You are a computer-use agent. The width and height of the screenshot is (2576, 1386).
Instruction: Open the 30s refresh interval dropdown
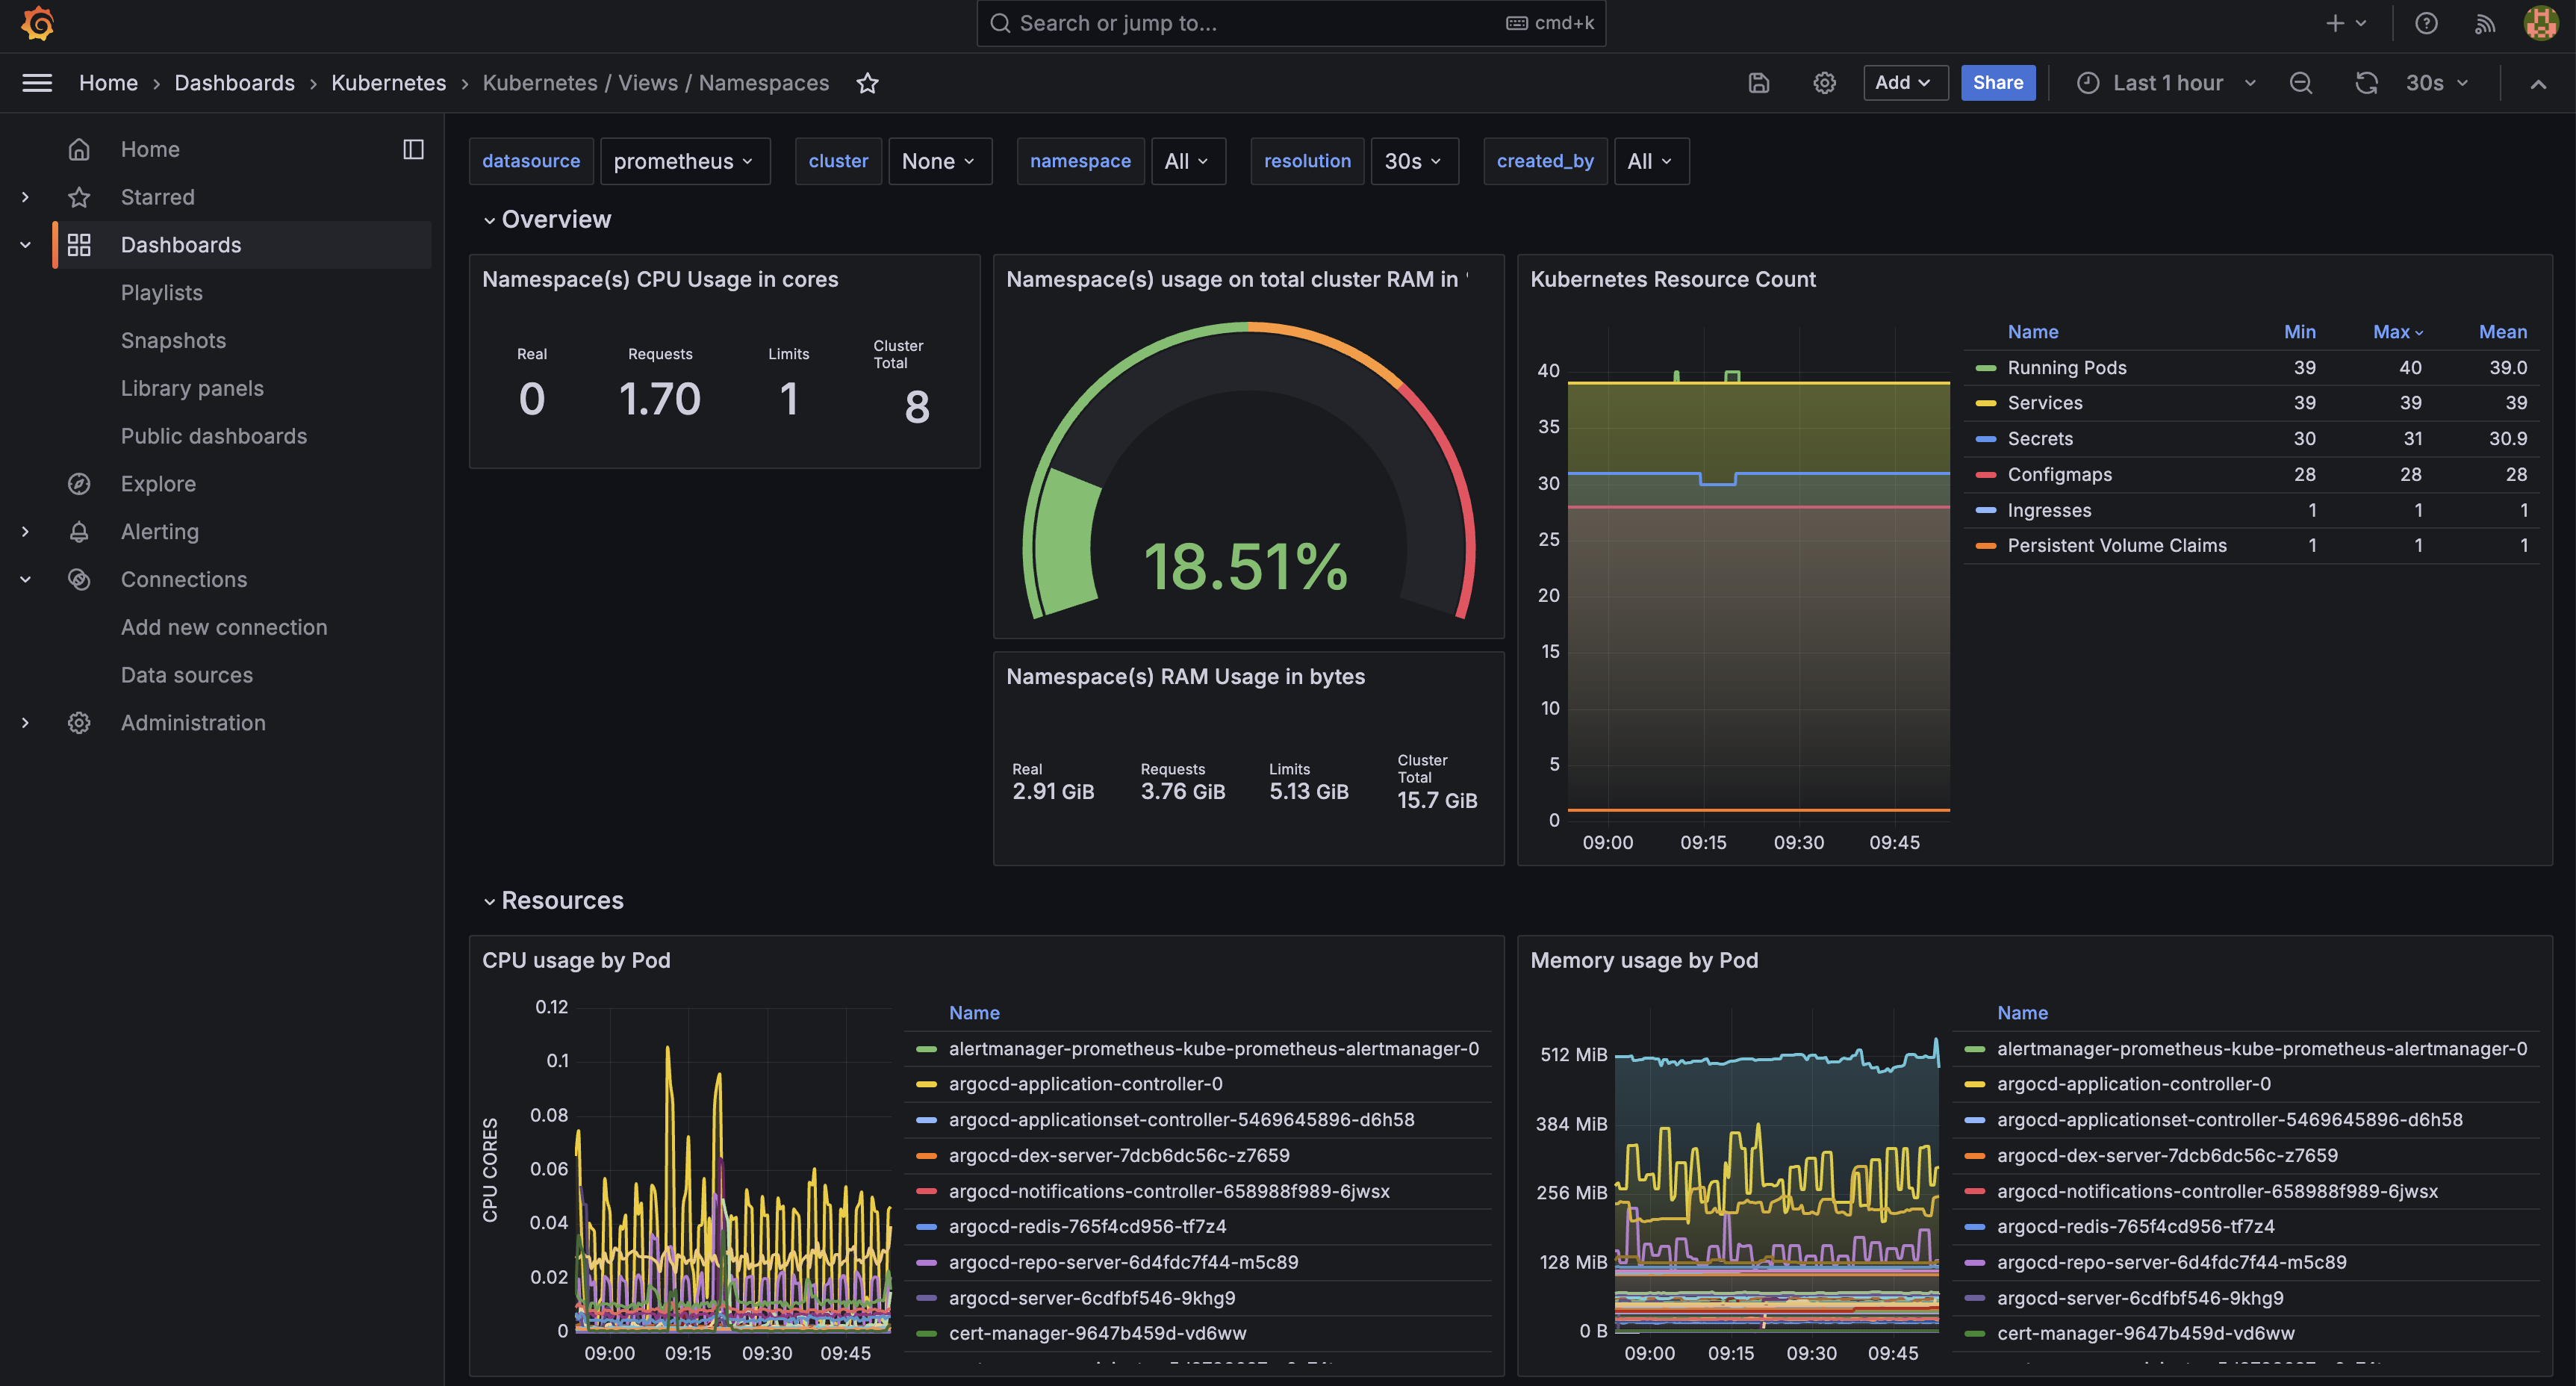2437,83
